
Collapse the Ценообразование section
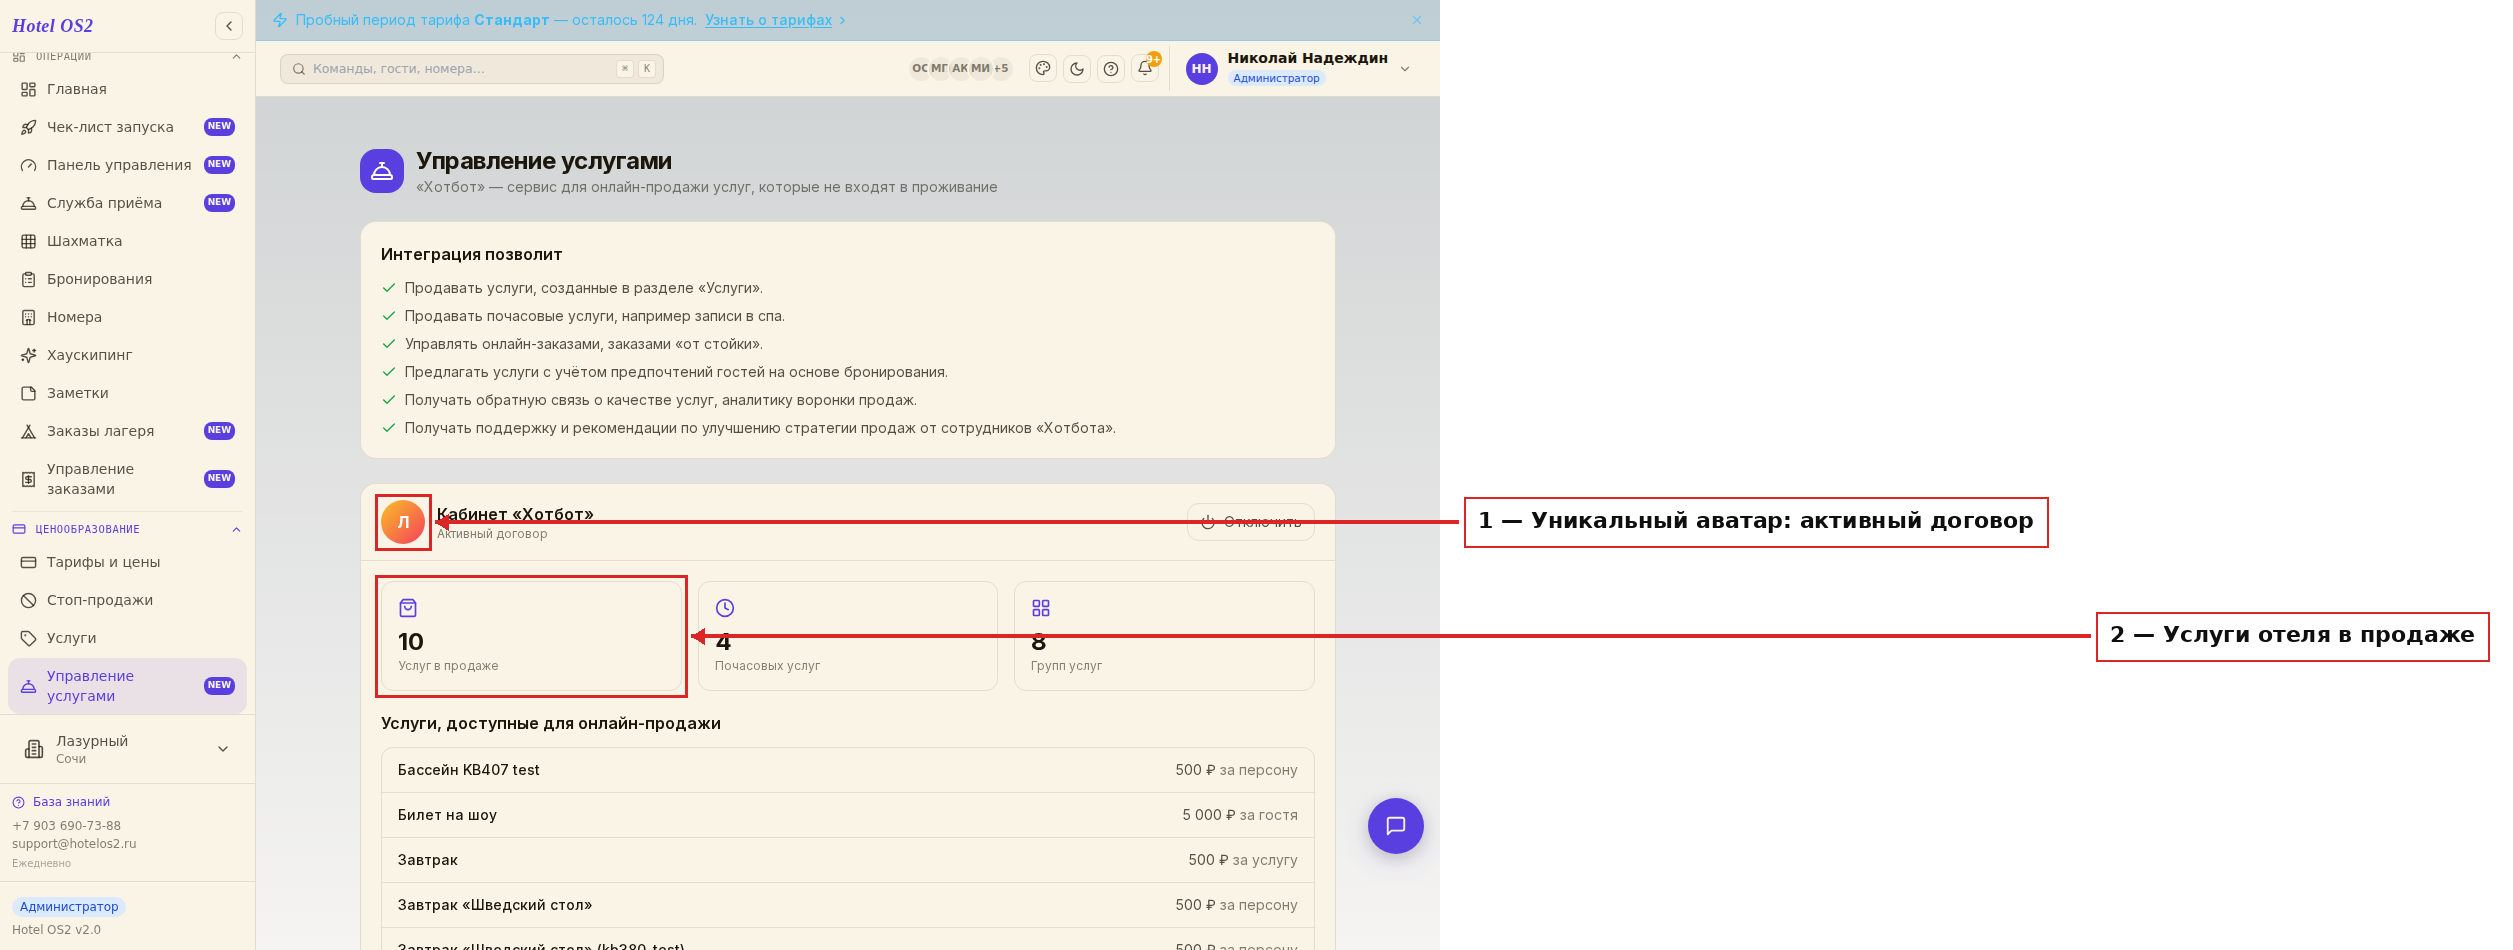[x=236, y=529]
